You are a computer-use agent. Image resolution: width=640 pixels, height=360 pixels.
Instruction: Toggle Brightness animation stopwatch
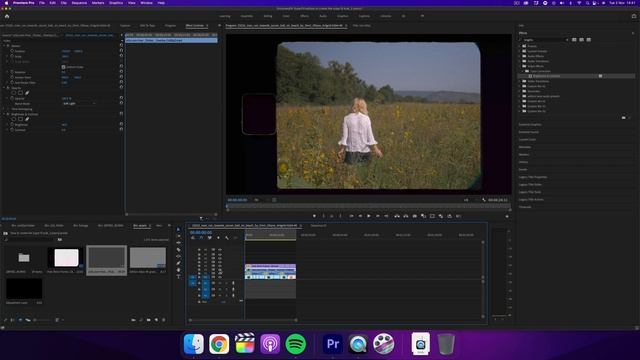click(x=12, y=124)
